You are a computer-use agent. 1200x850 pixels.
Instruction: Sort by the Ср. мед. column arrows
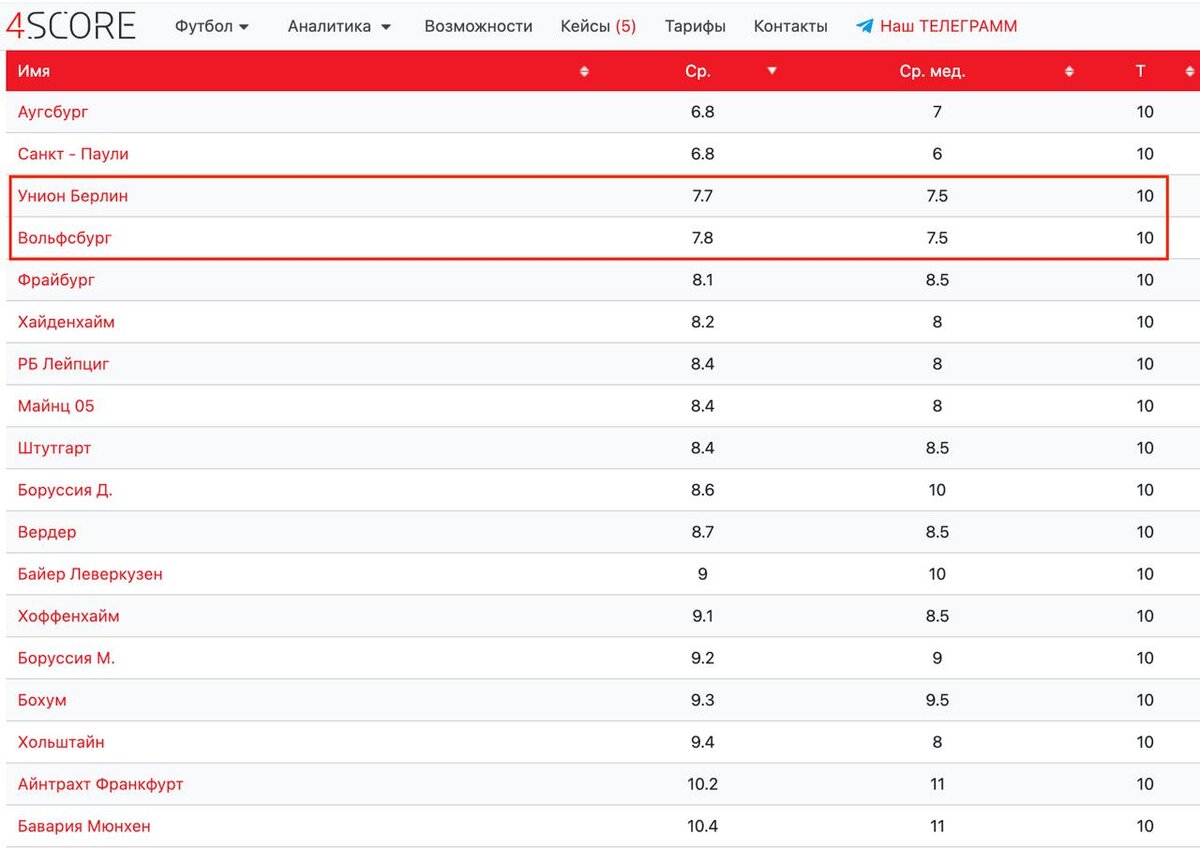[x=1069, y=72]
